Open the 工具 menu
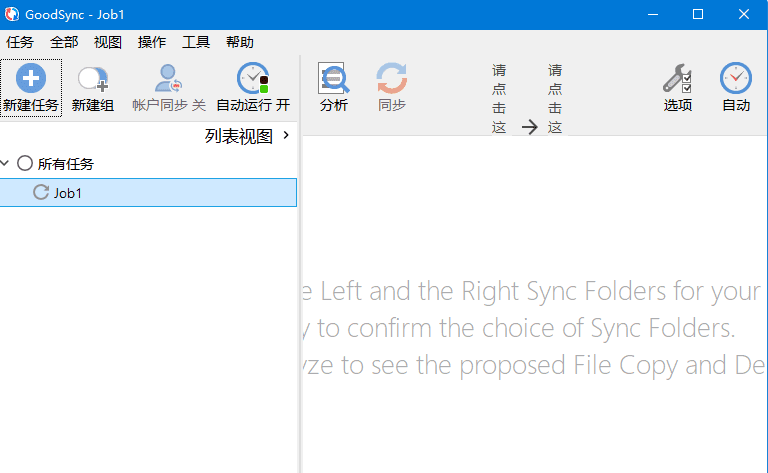This screenshot has height=473, width=768. (x=196, y=42)
